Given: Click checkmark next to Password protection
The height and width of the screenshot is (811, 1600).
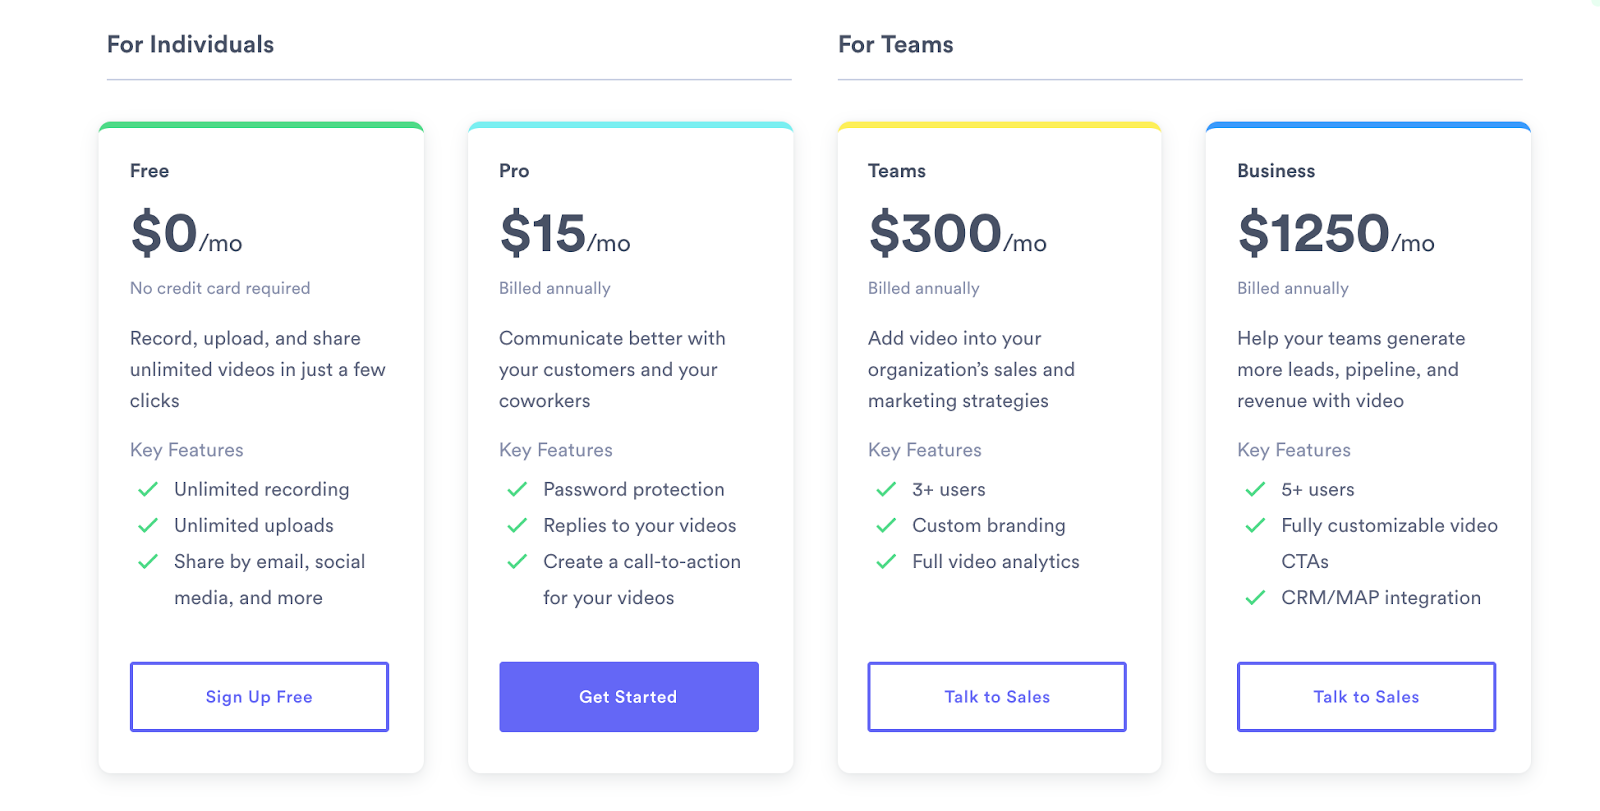Looking at the screenshot, I should 517,489.
